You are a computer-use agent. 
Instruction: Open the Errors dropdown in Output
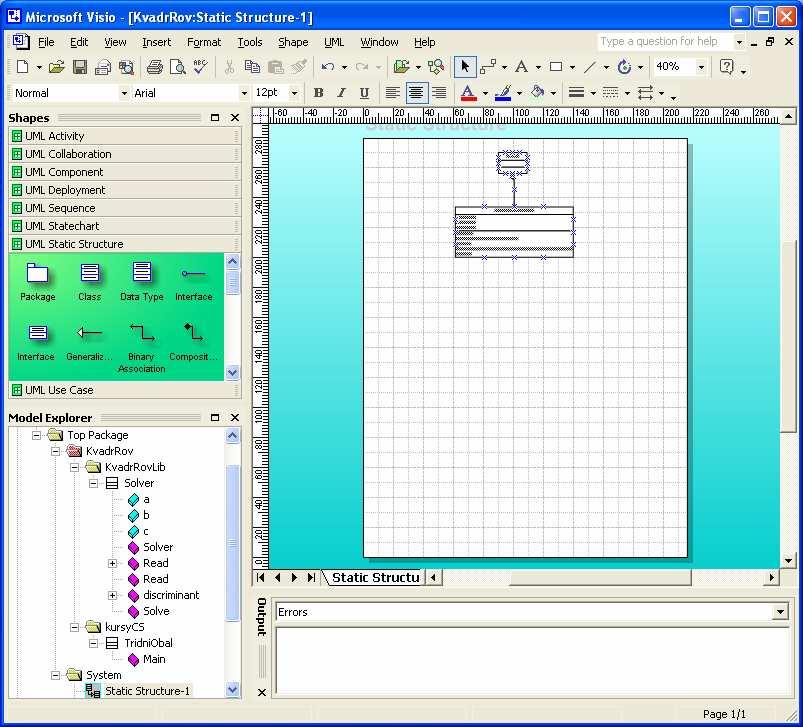[x=780, y=612]
